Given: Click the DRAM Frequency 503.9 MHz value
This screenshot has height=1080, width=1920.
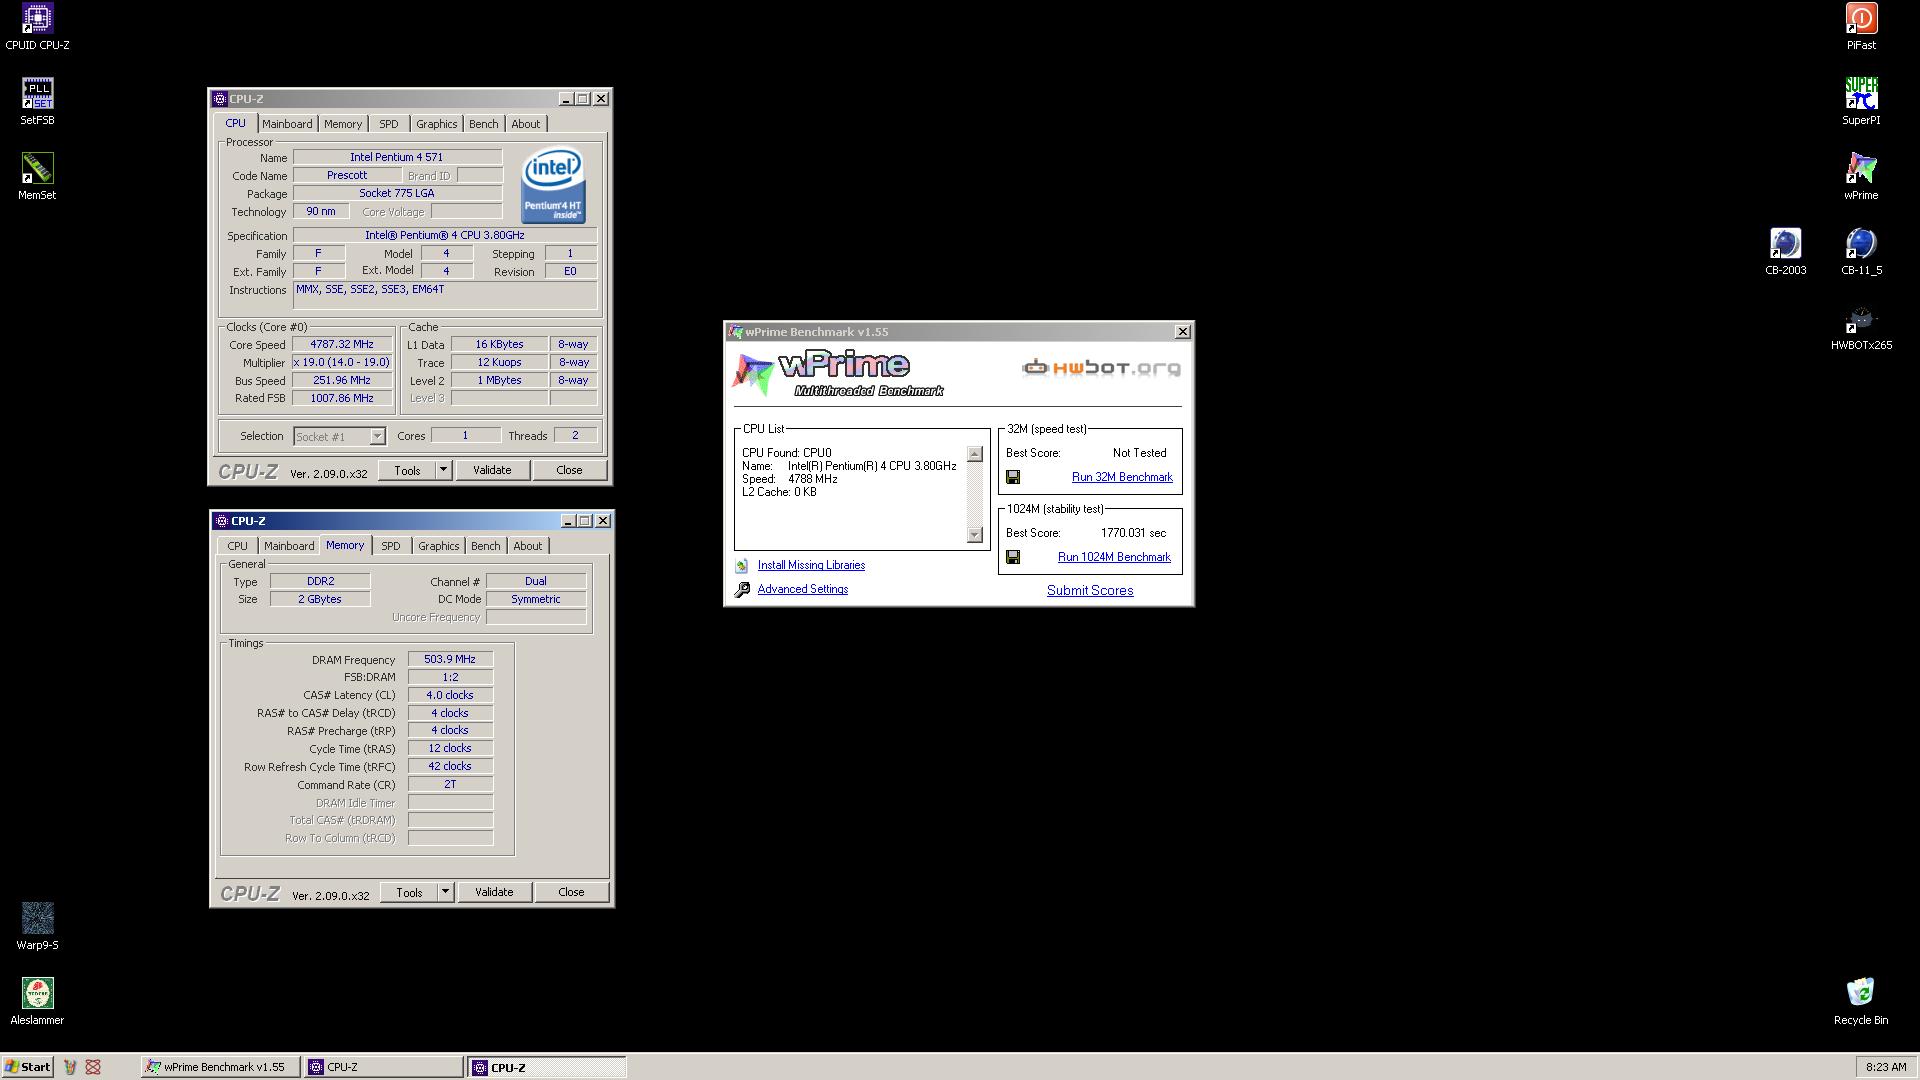Looking at the screenshot, I should pyautogui.click(x=450, y=660).
